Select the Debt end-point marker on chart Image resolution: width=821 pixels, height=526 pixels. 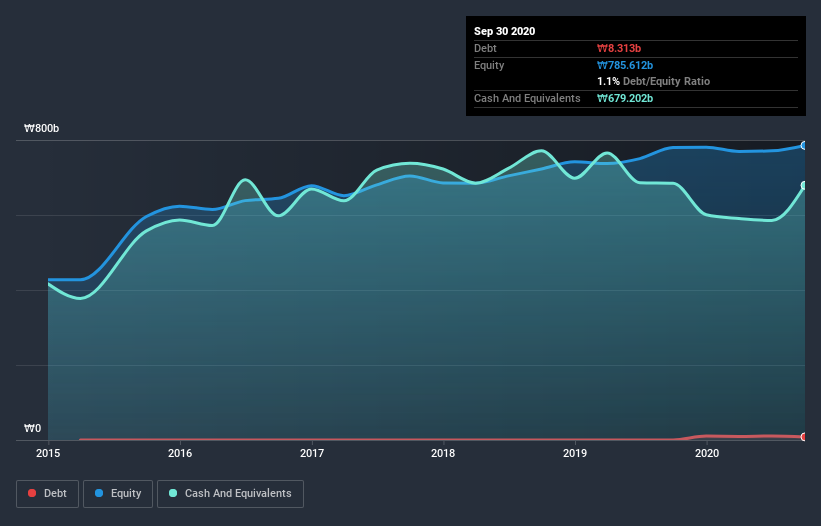(804, 437)
